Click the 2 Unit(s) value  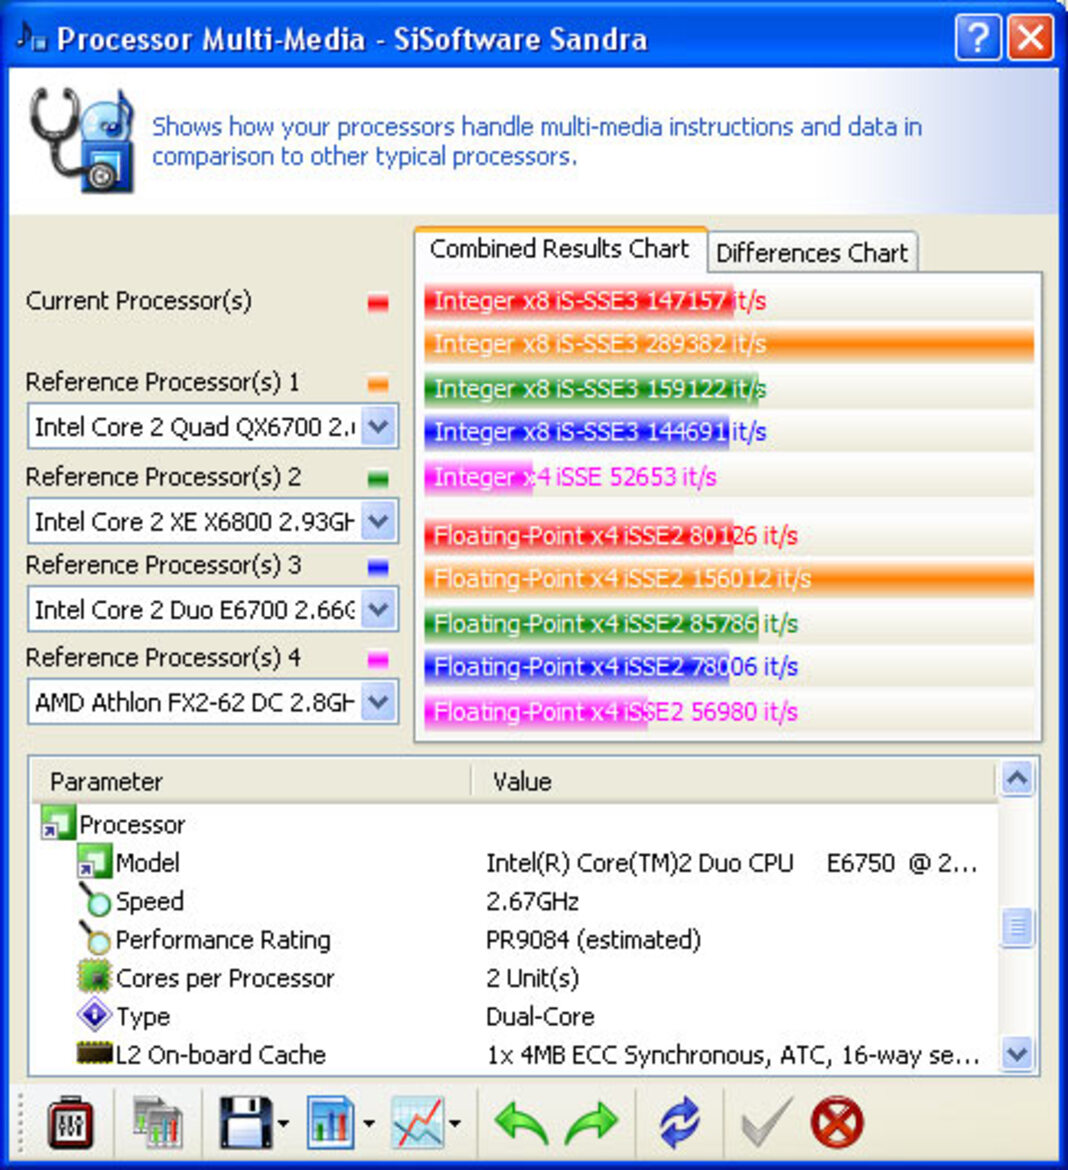(x=532, y=978)
